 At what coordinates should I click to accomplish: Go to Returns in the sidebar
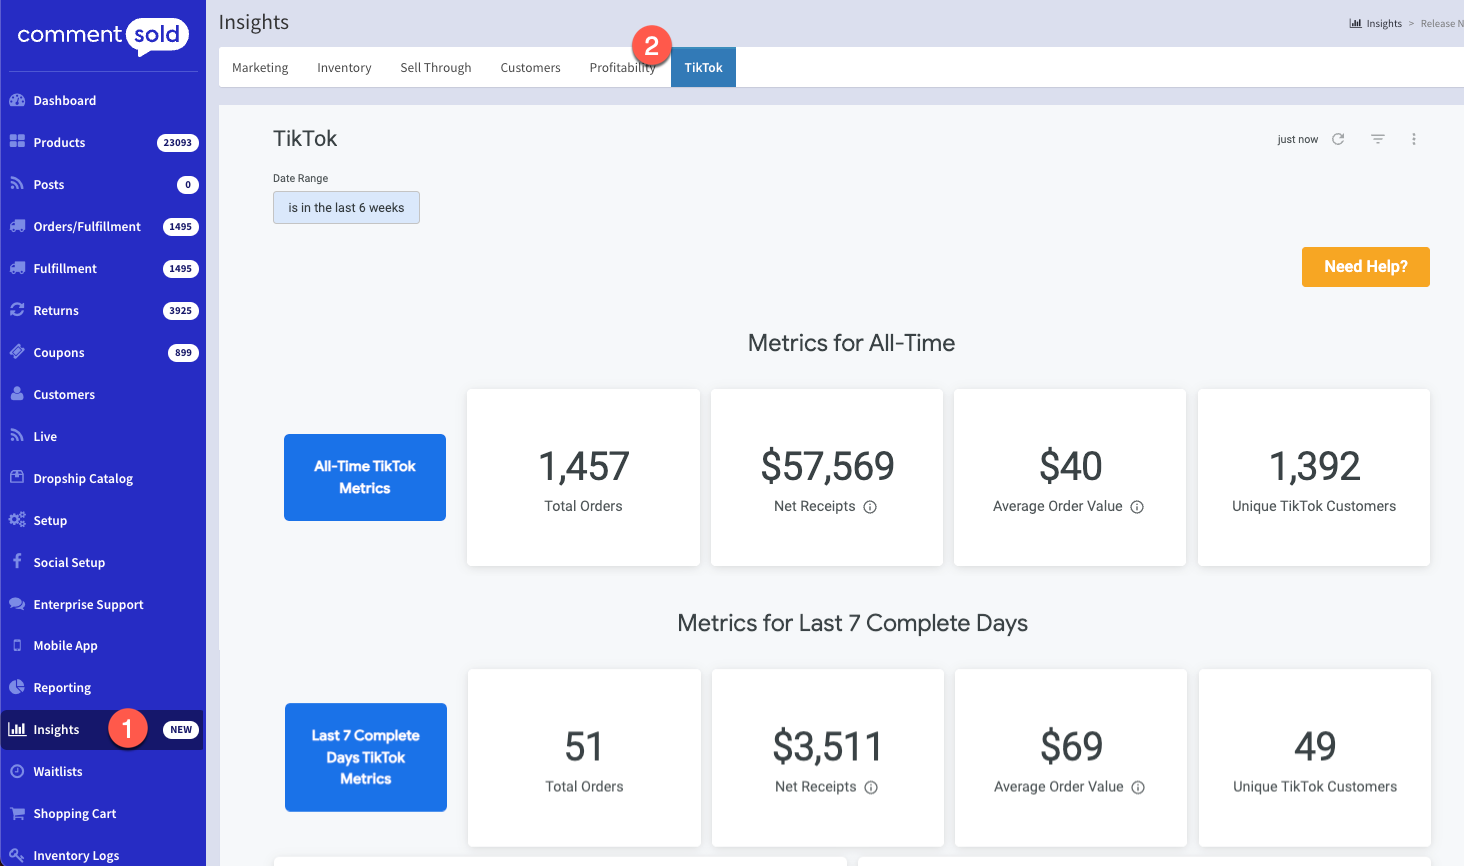click(x=56, y=311)
